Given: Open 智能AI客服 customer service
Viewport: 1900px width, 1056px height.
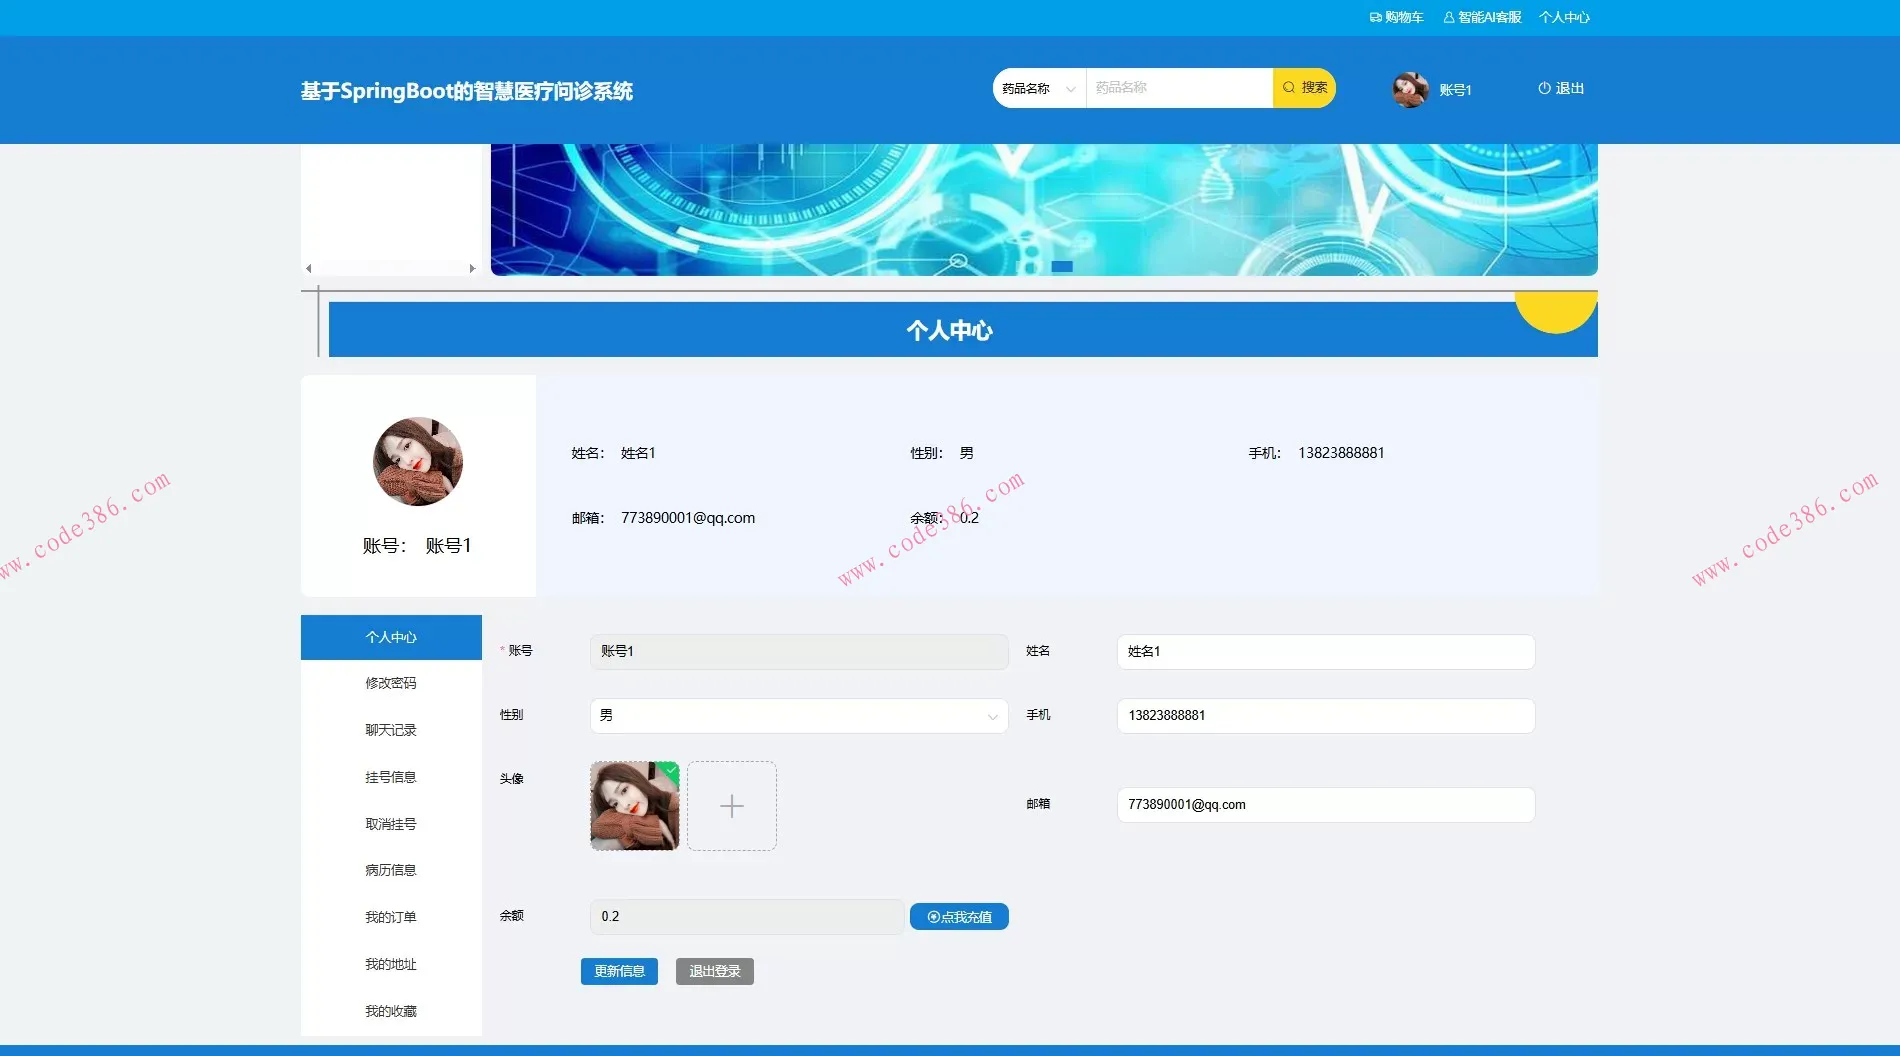Looking at the screenshot, I should point(1484,17).
